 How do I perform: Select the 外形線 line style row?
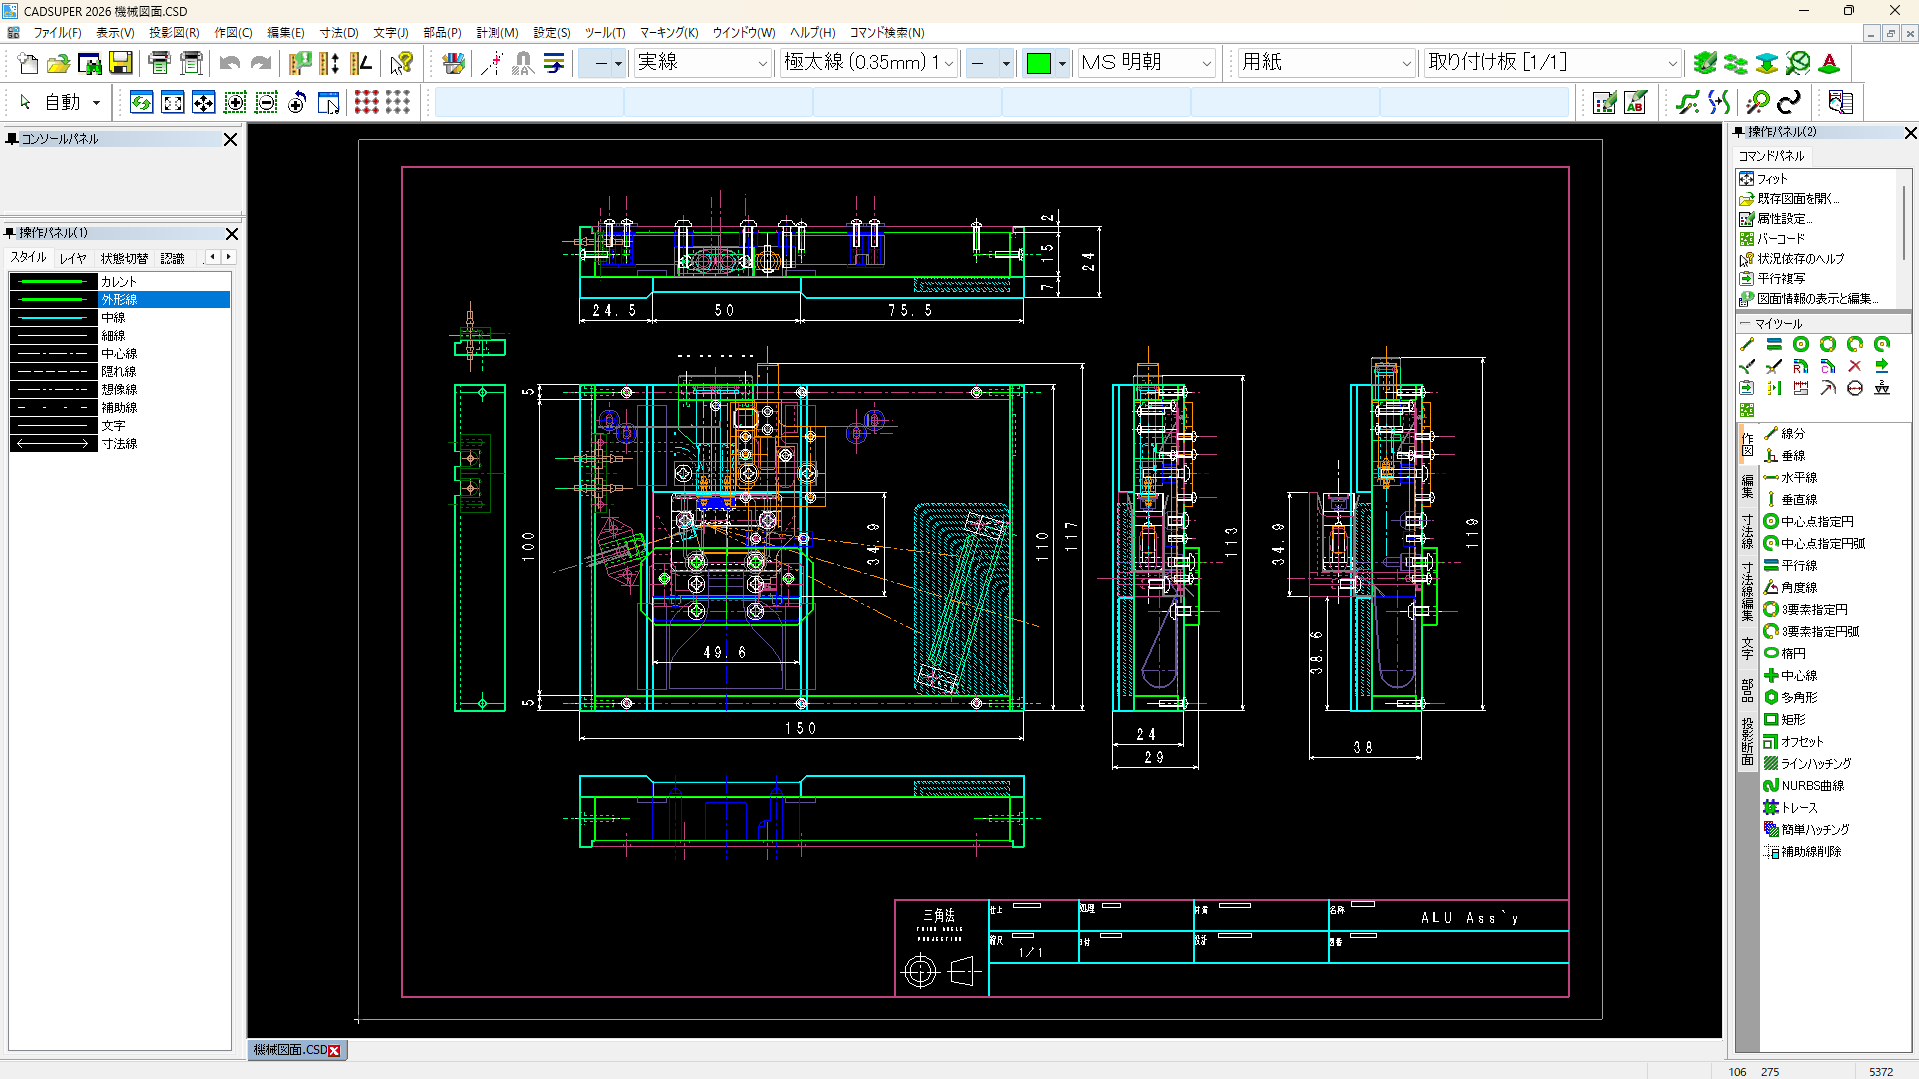[120, 300]
